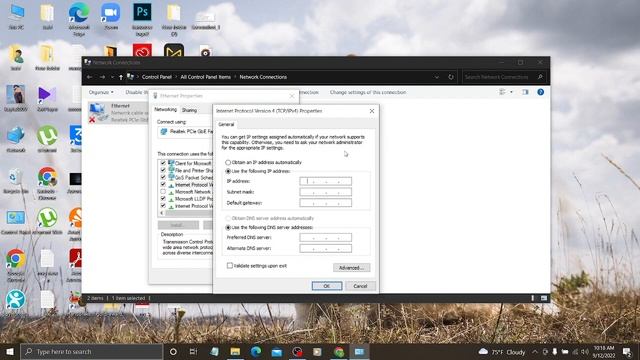Select Use the following IP address
Screen dimensions: 640x360
(x=228, y=171)
